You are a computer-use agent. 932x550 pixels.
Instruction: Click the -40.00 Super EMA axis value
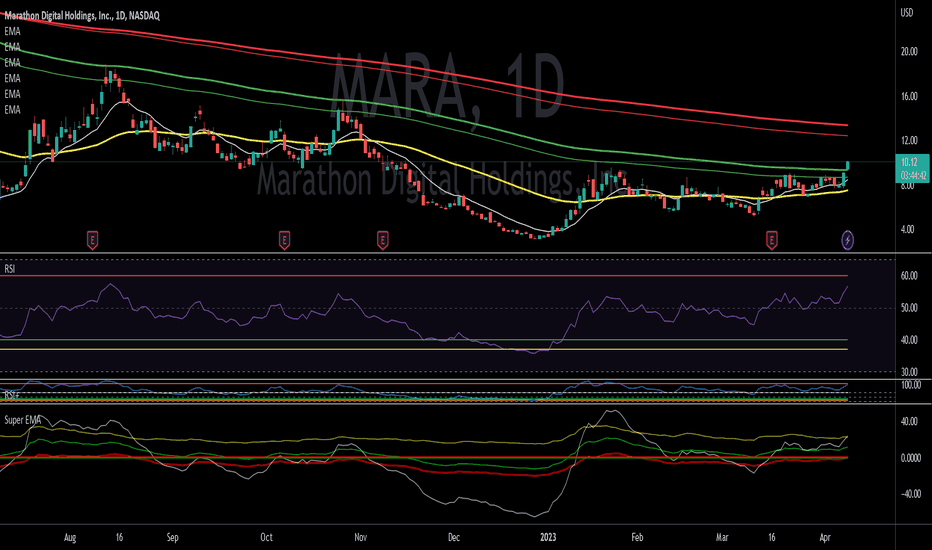[910, 494]
